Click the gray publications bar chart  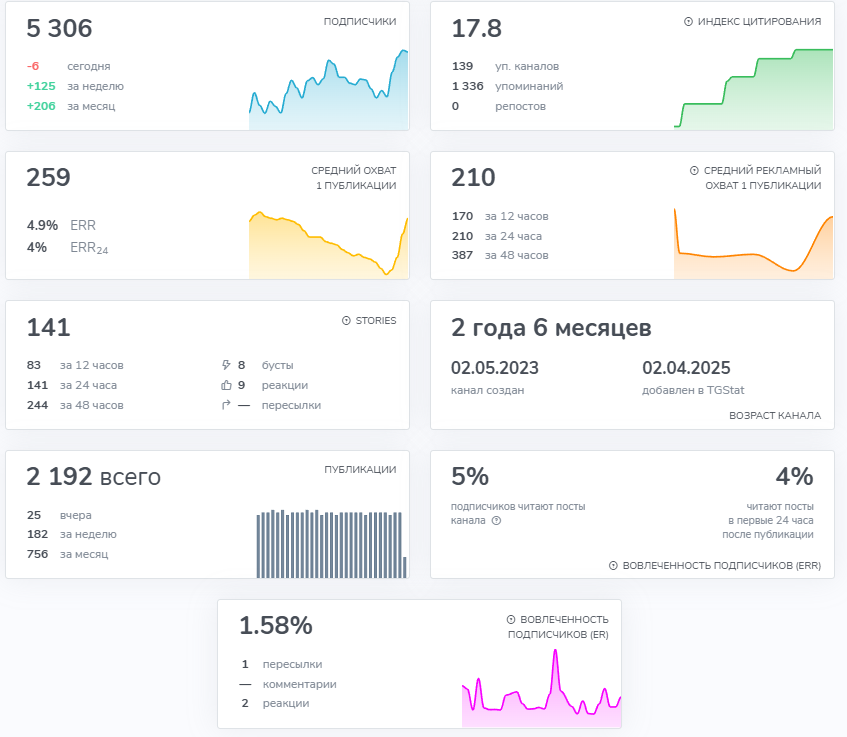(x=330, y=544)
